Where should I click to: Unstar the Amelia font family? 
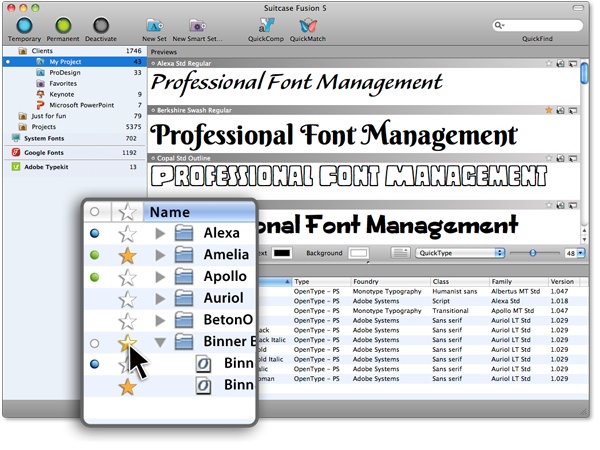(127, 256)
